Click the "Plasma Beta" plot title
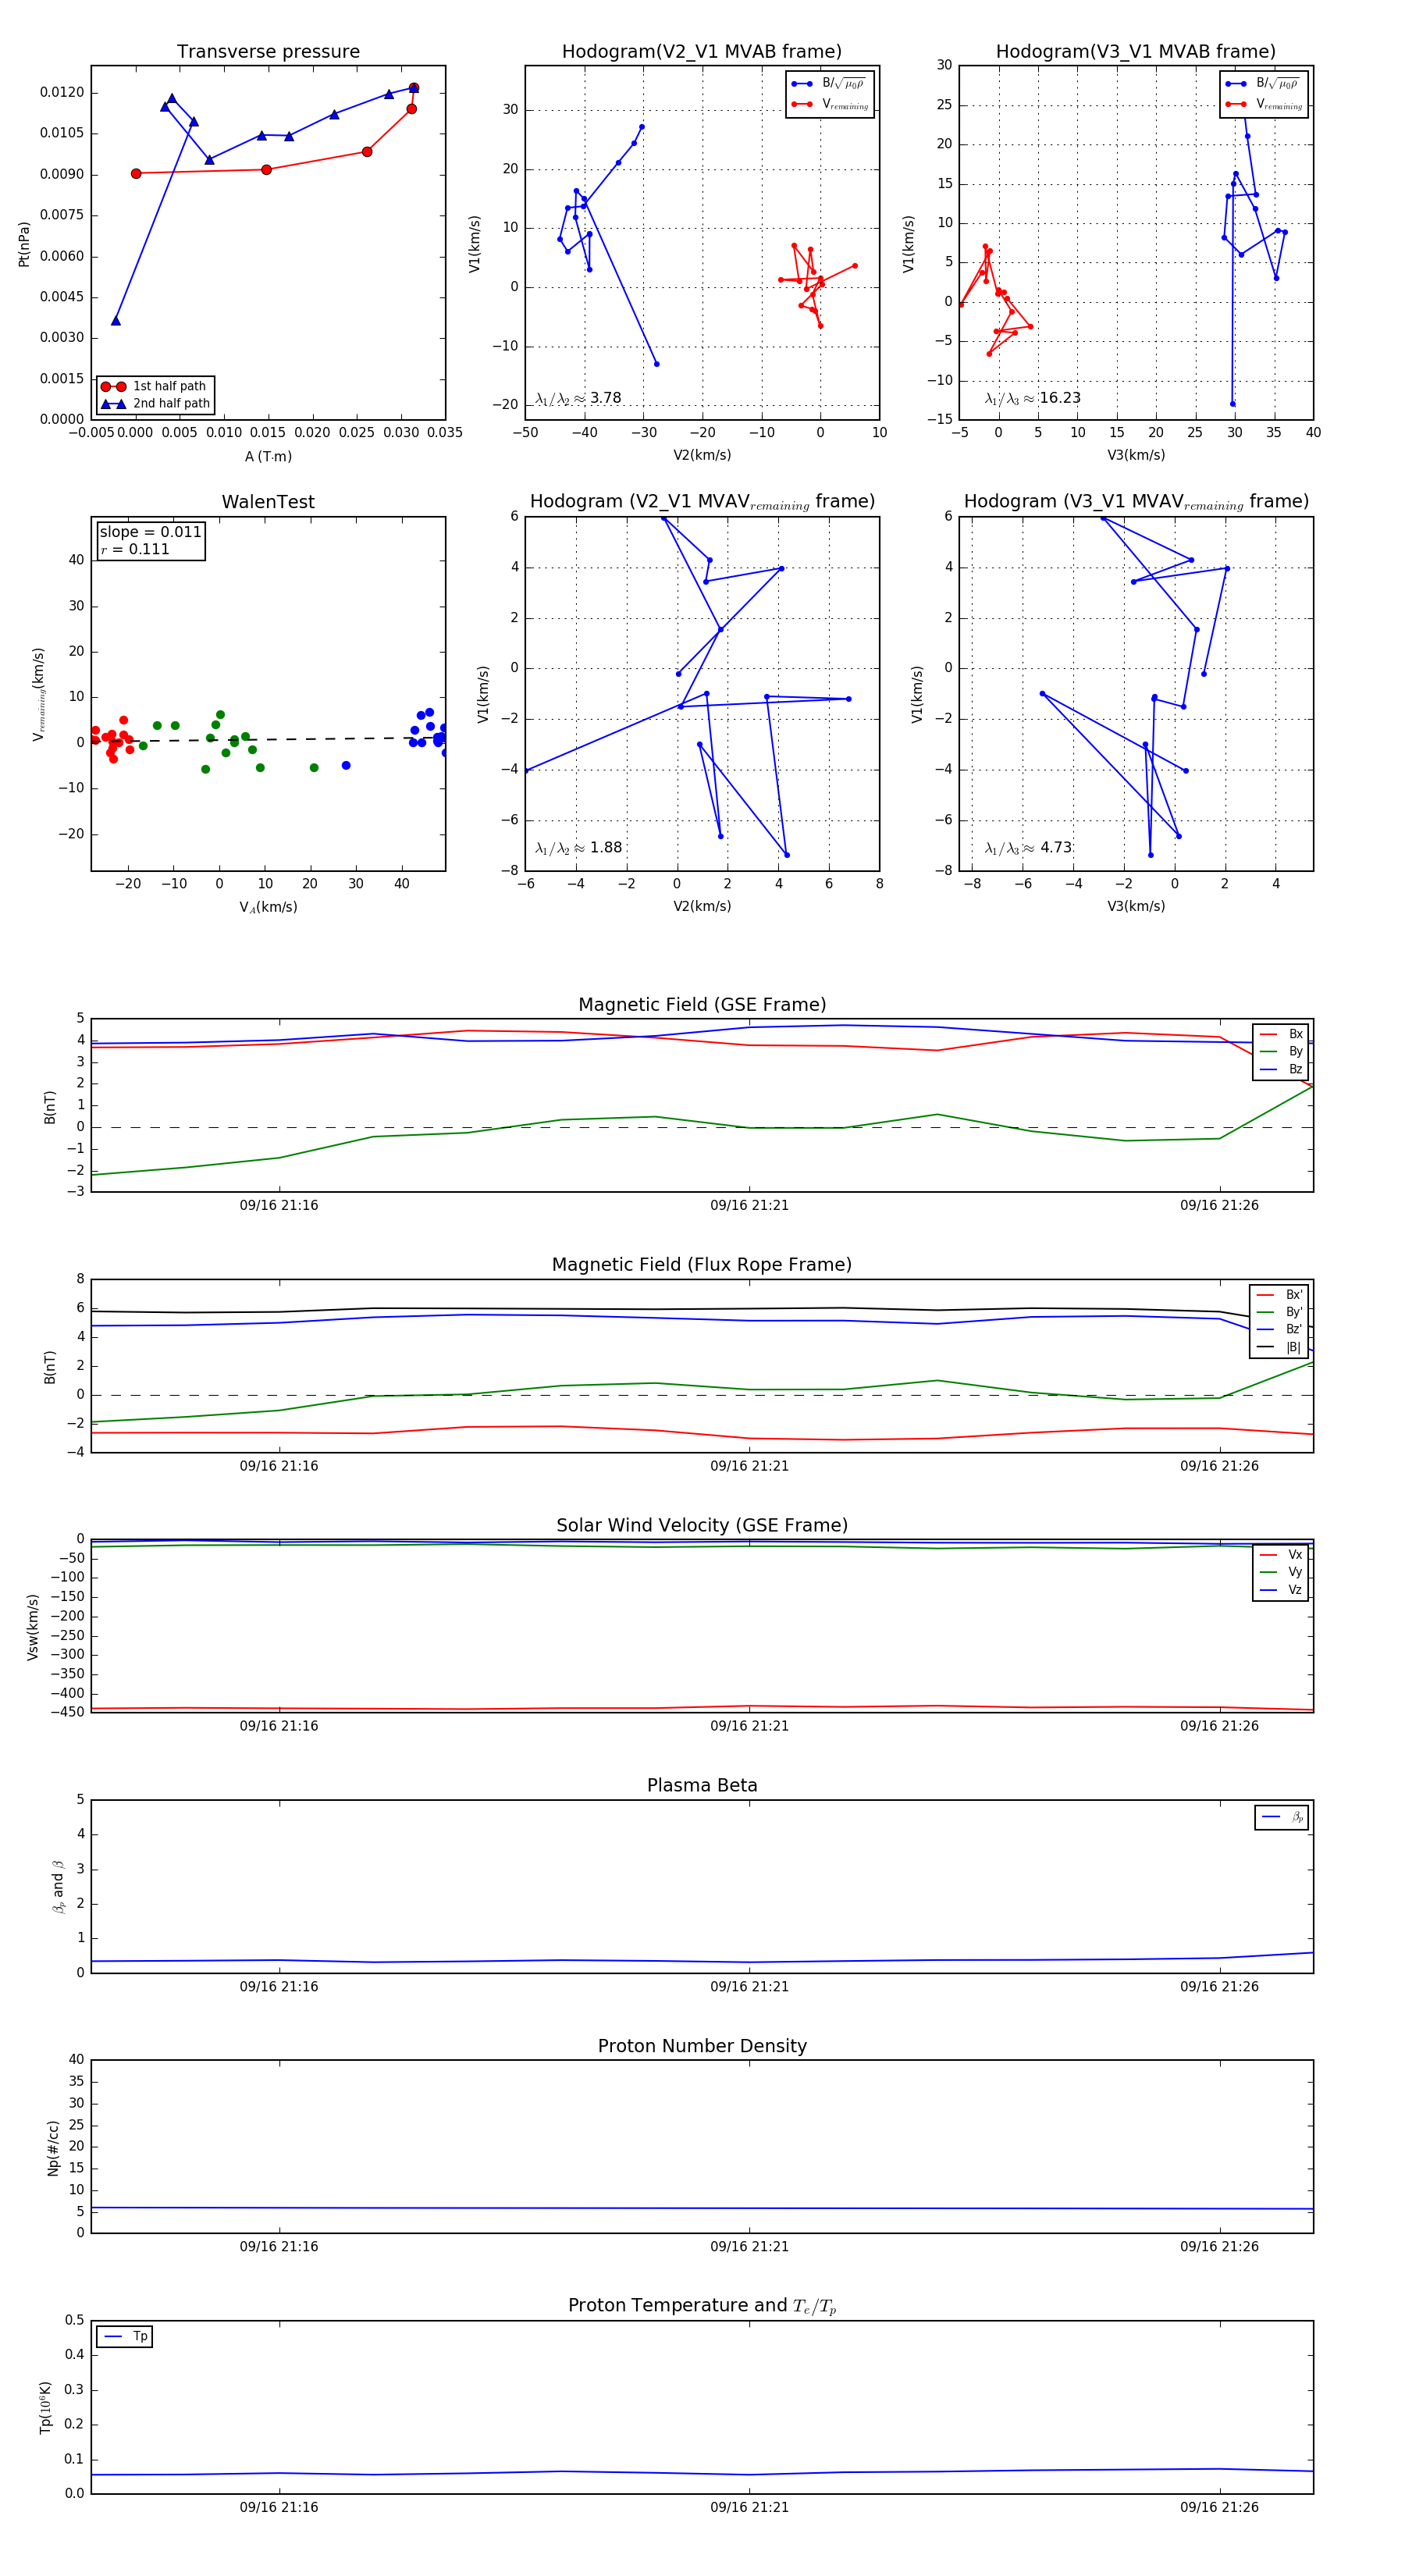The image size is (1405, 2576). [x=702, y=1785]
